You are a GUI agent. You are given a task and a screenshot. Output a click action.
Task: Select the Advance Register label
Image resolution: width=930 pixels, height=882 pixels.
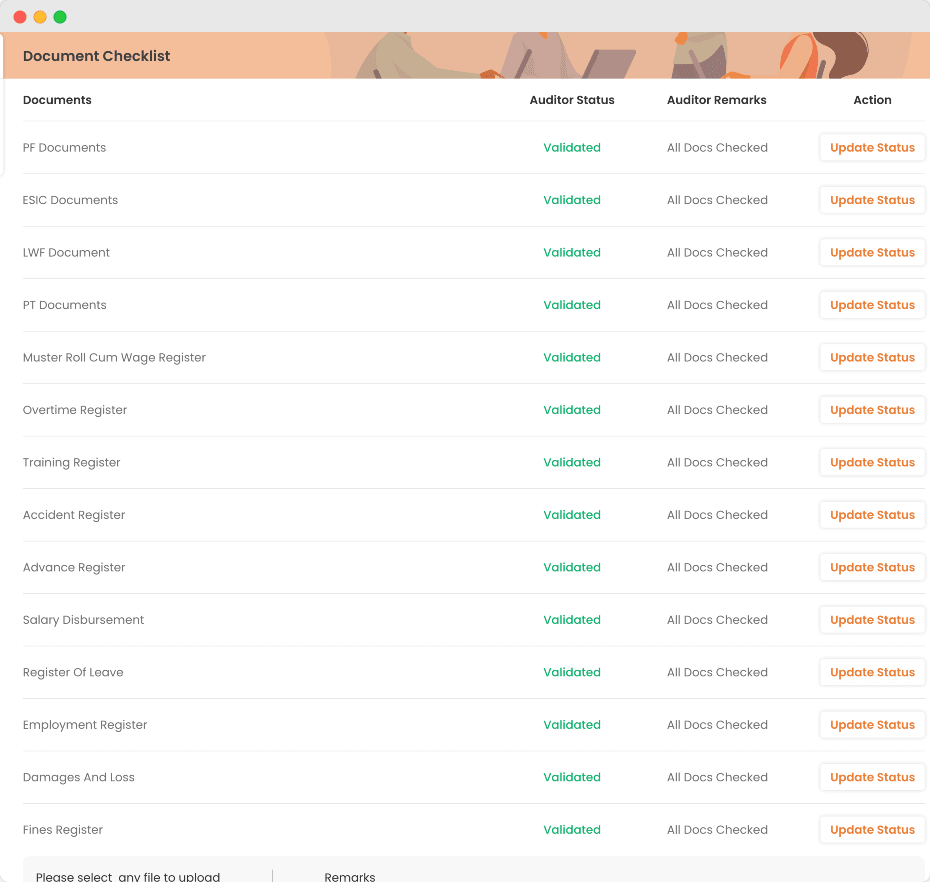point(74,568)
